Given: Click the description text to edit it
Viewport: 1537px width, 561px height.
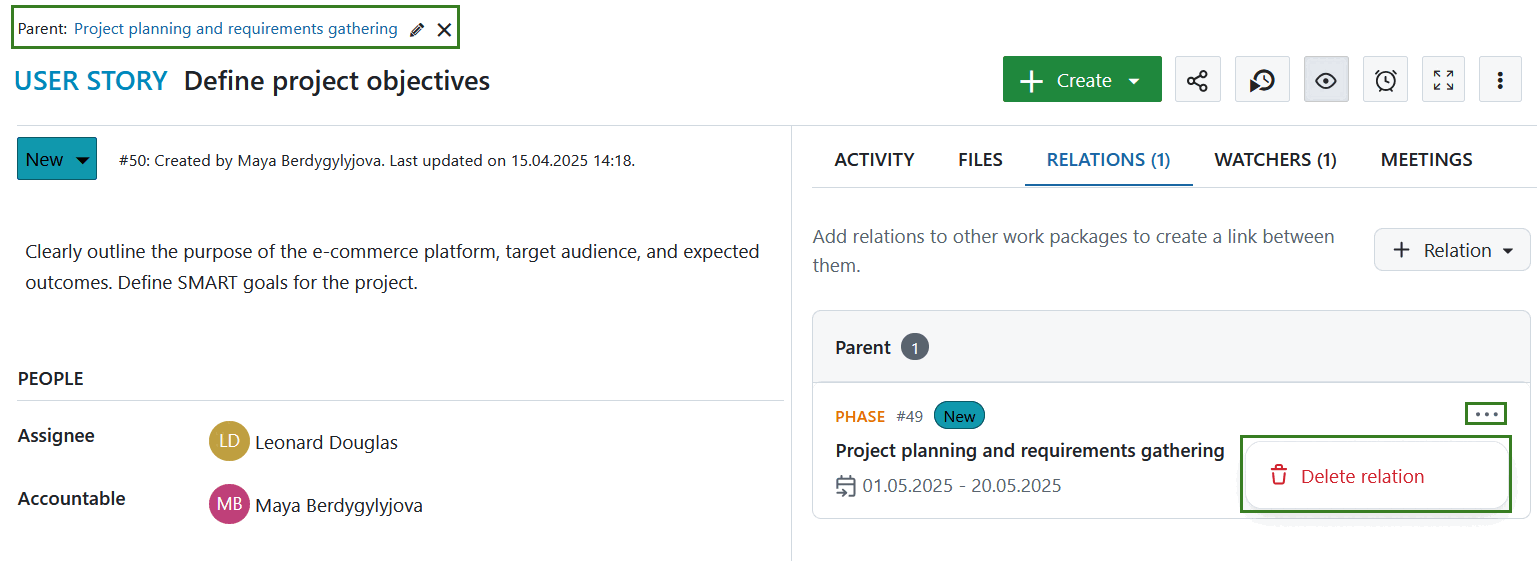Looking at the screenshot, I should click(x=392, y=267).
